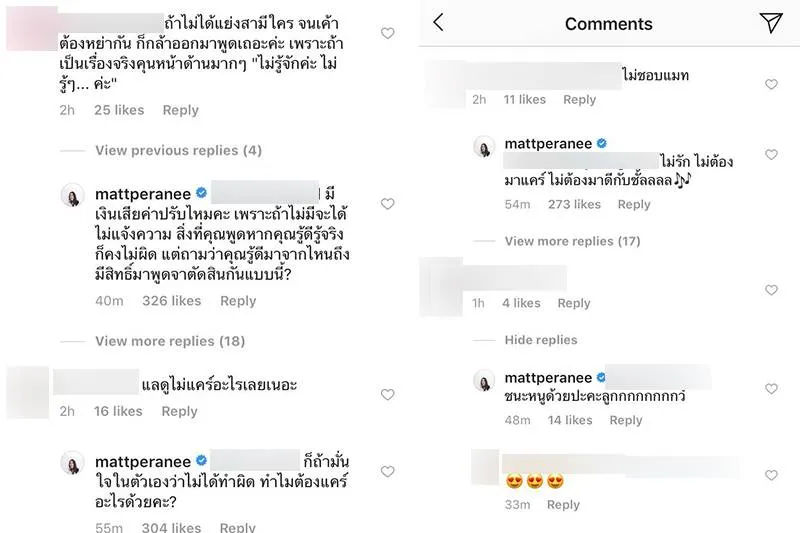Like the comment with 16 likes
800x533 pixels.
click(388, 395)
